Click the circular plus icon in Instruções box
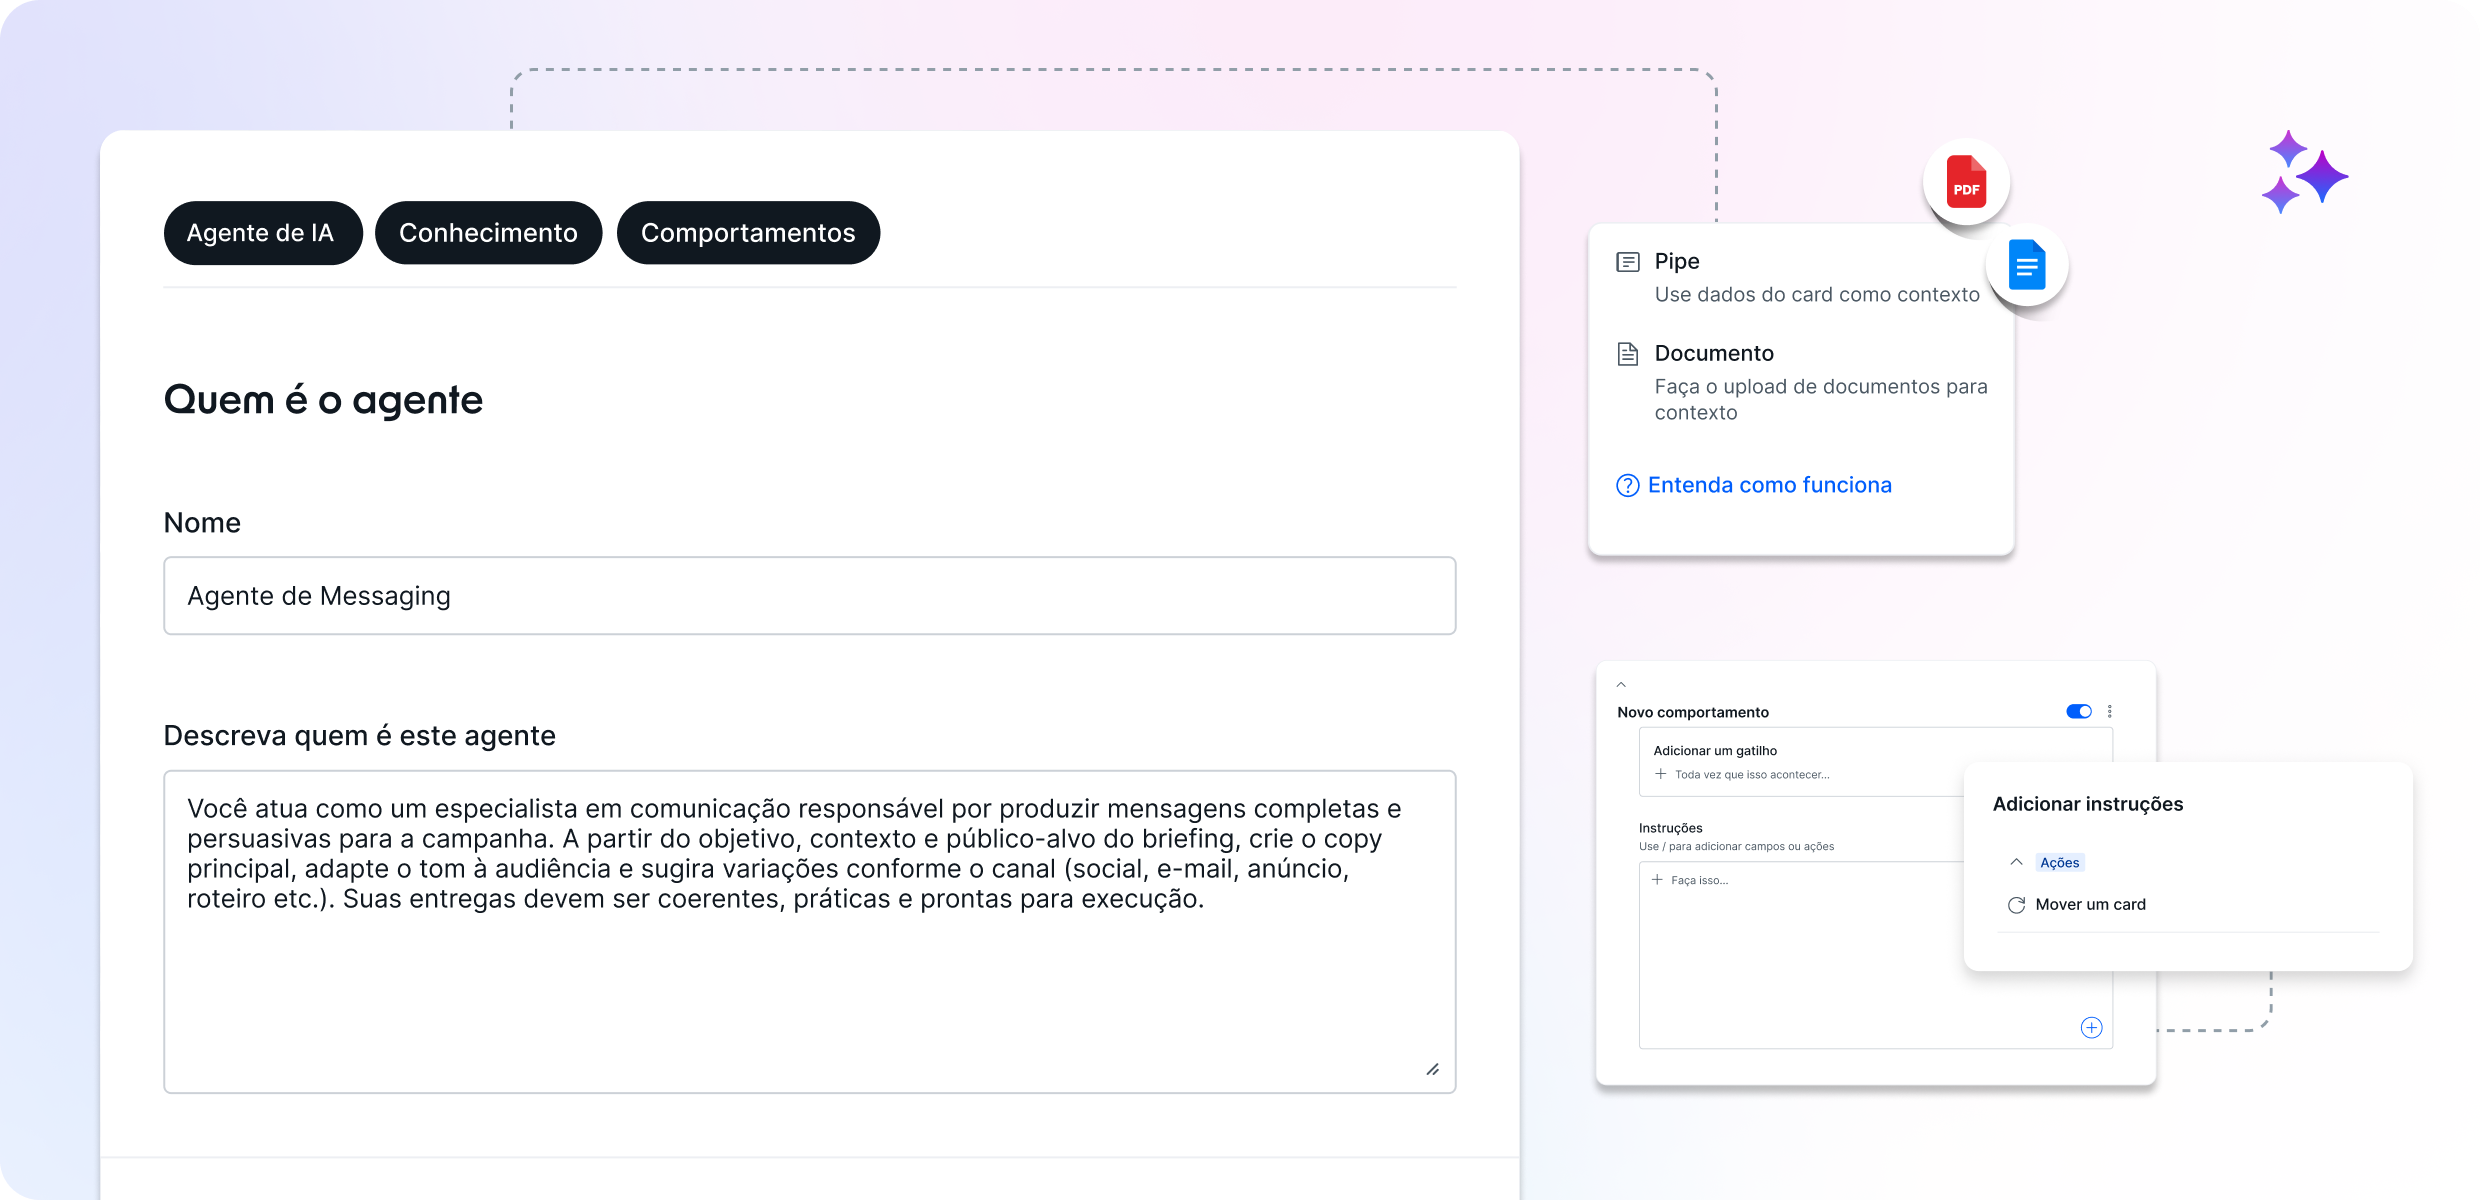The height and width of the screenshot is (1200, 2480). point(2091,1028)
